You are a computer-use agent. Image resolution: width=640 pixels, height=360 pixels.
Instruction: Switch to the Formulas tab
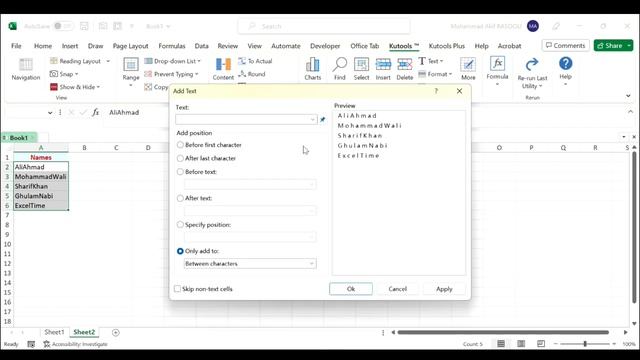click(x=172, y=46)
